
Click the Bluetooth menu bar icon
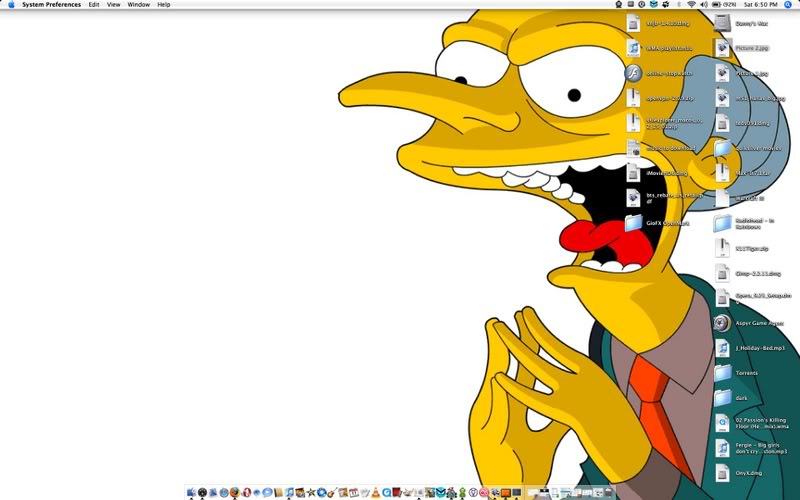679,4
